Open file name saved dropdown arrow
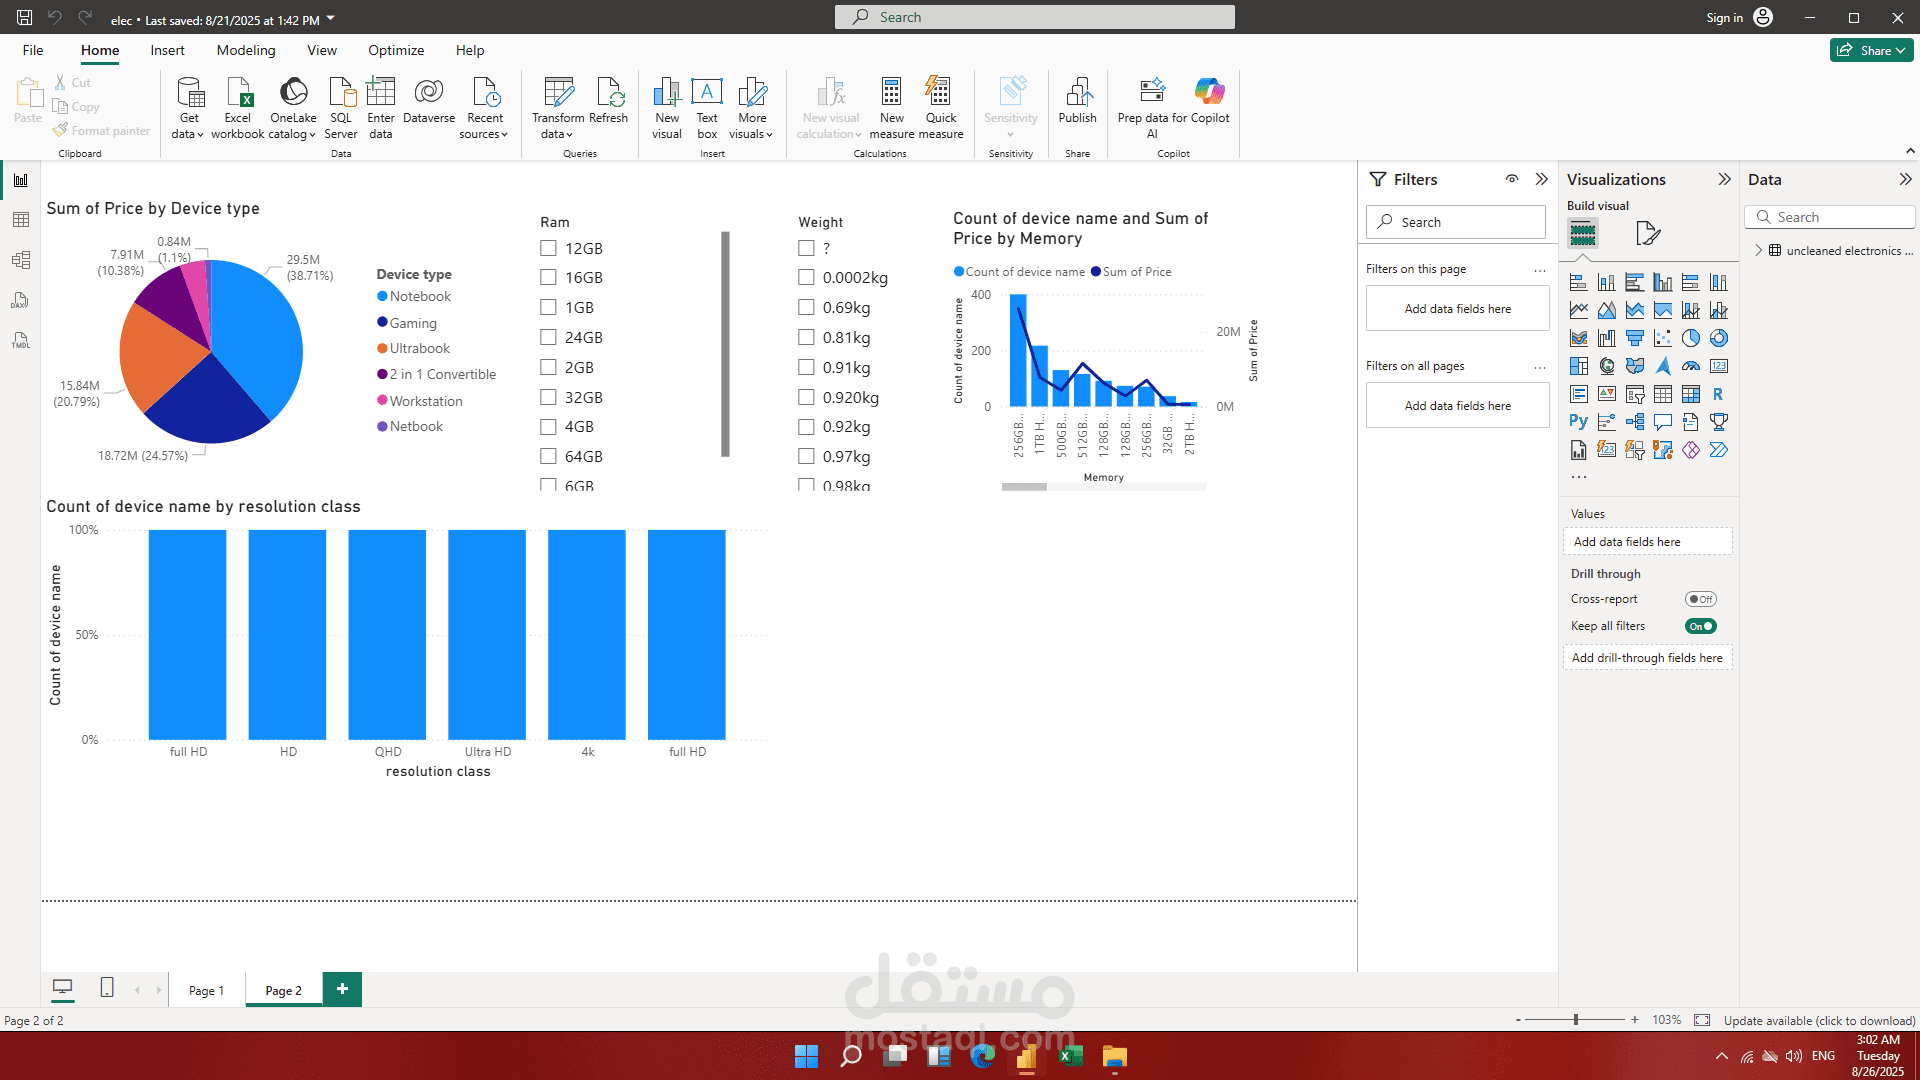 [x=331, y=19]
